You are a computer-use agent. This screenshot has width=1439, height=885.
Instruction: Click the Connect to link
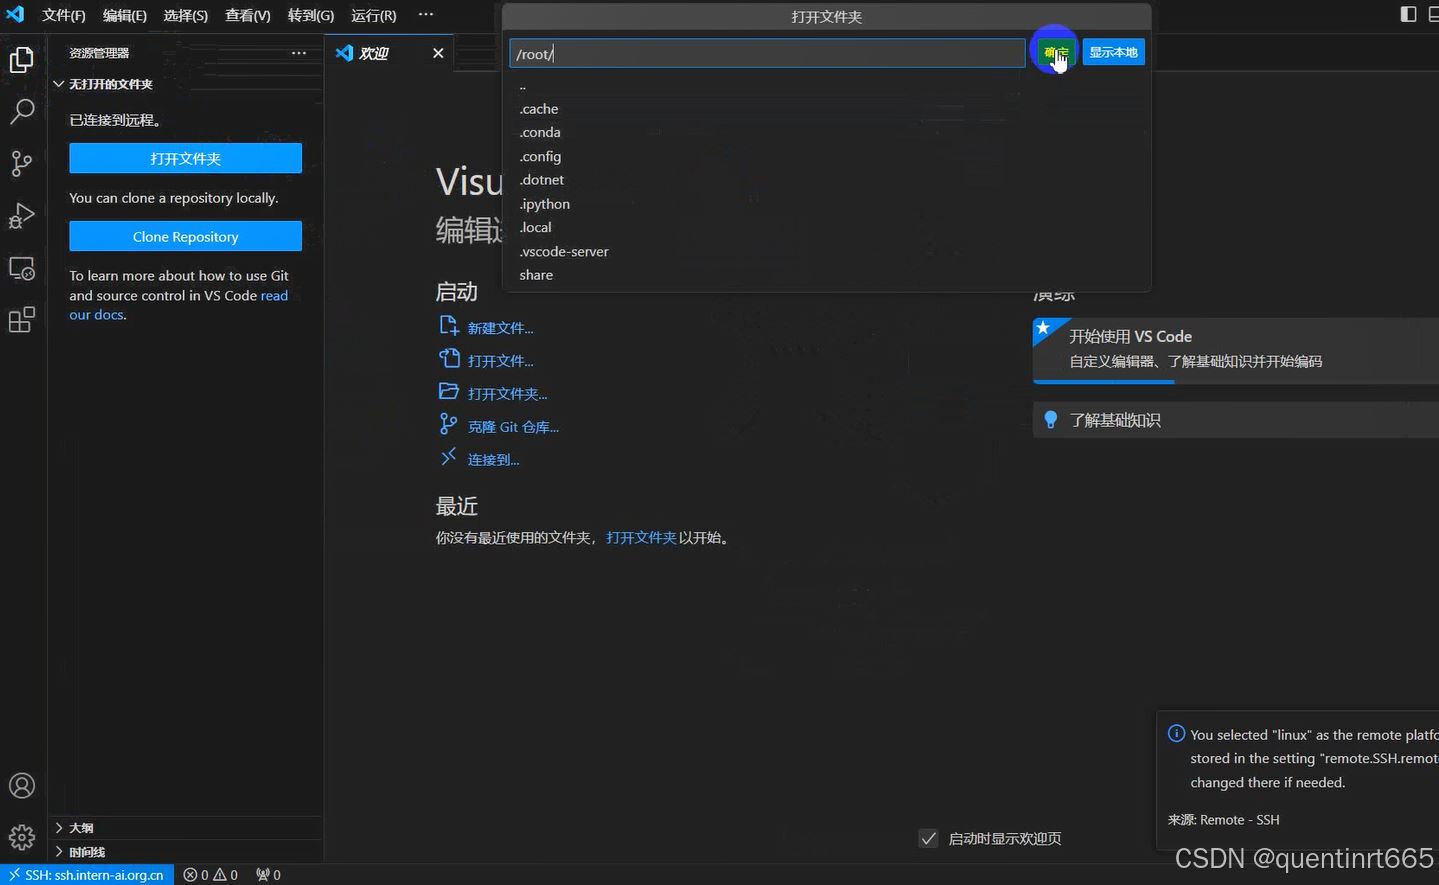pos(493,460)
